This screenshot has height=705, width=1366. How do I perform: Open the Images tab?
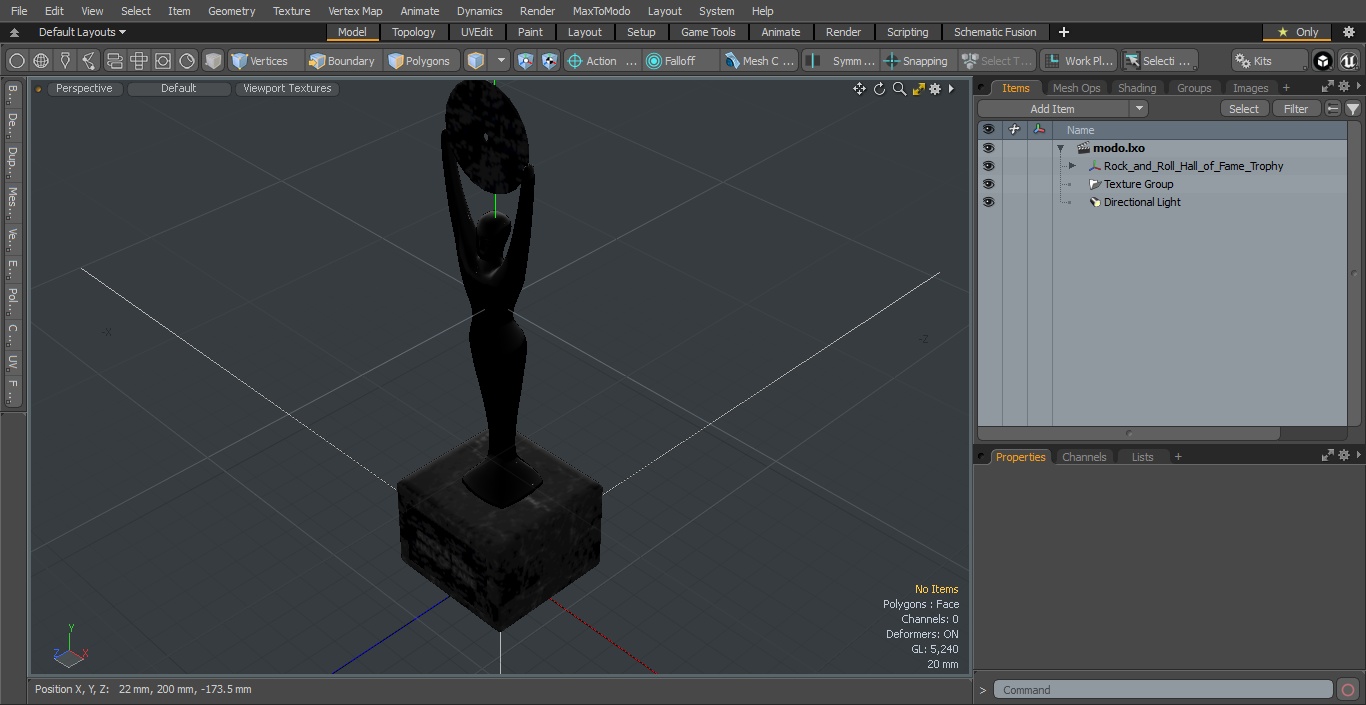1250,88
